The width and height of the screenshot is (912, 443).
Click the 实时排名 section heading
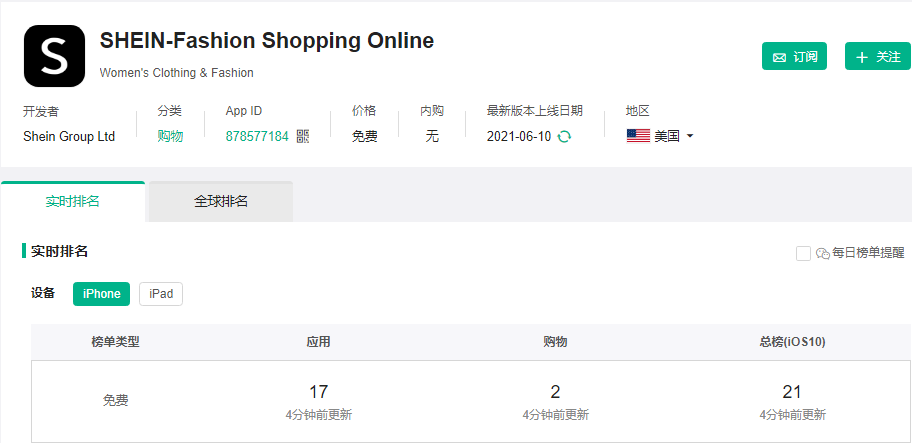[59, 251]
